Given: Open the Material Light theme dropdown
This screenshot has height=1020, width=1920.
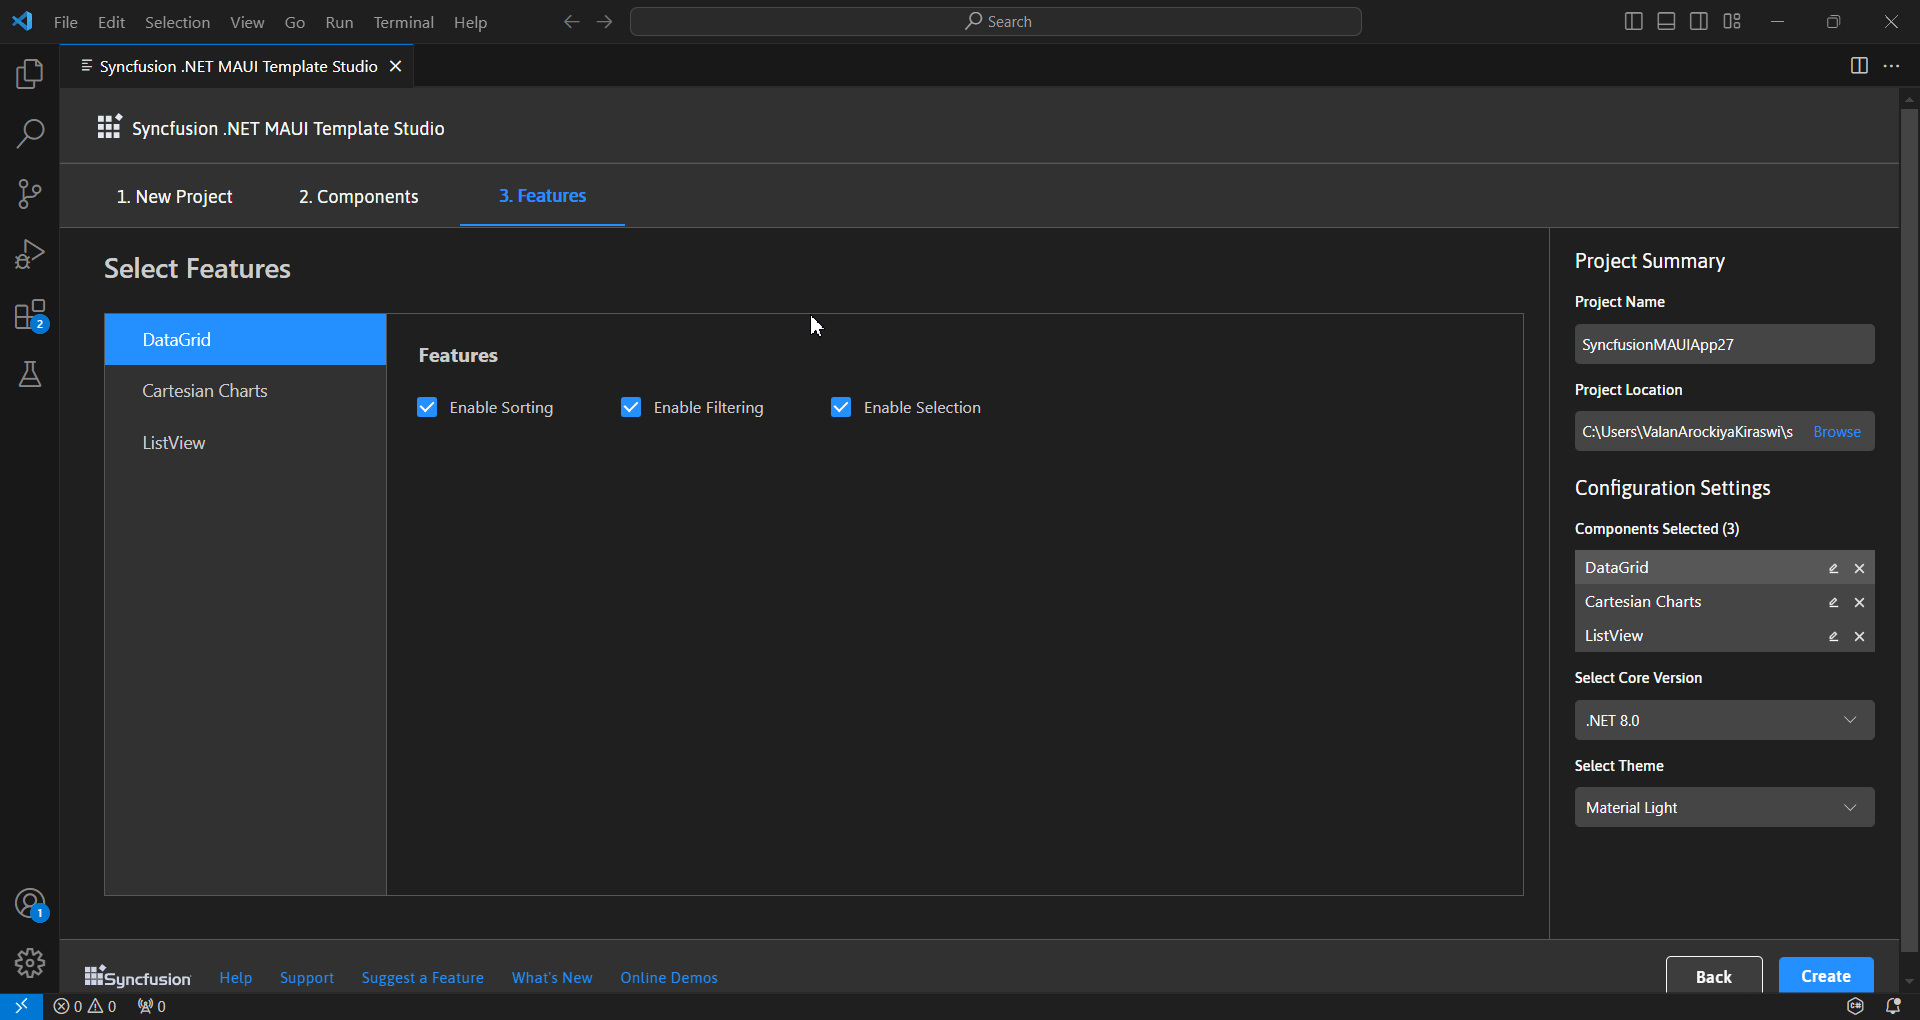Looking at the screenshot, I should [1724, 806].
